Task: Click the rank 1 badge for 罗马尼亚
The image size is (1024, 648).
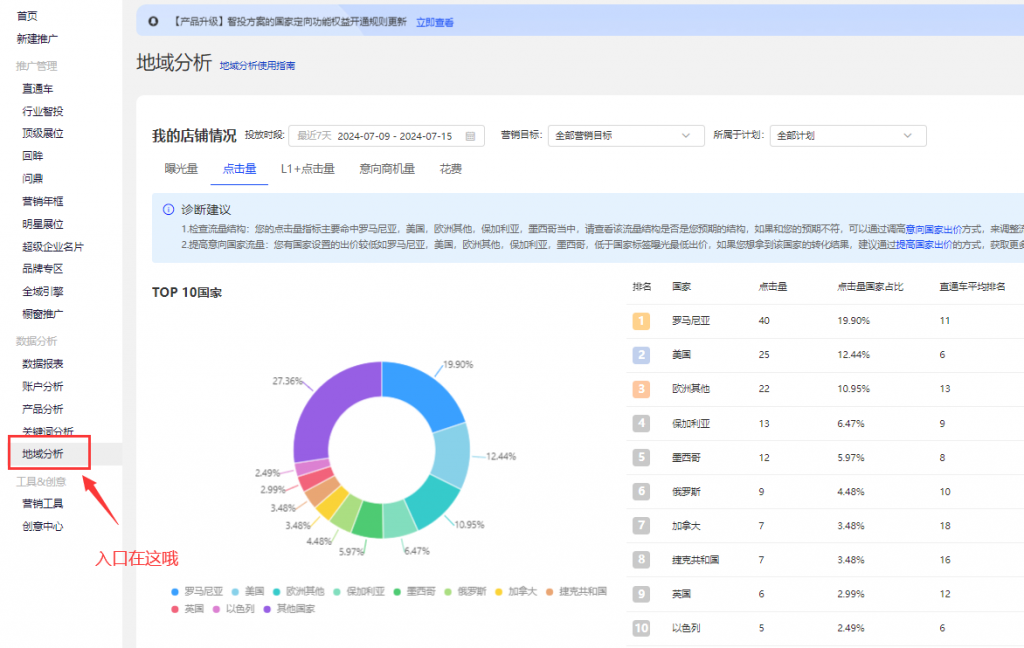Action: click(x=641, y=321)
